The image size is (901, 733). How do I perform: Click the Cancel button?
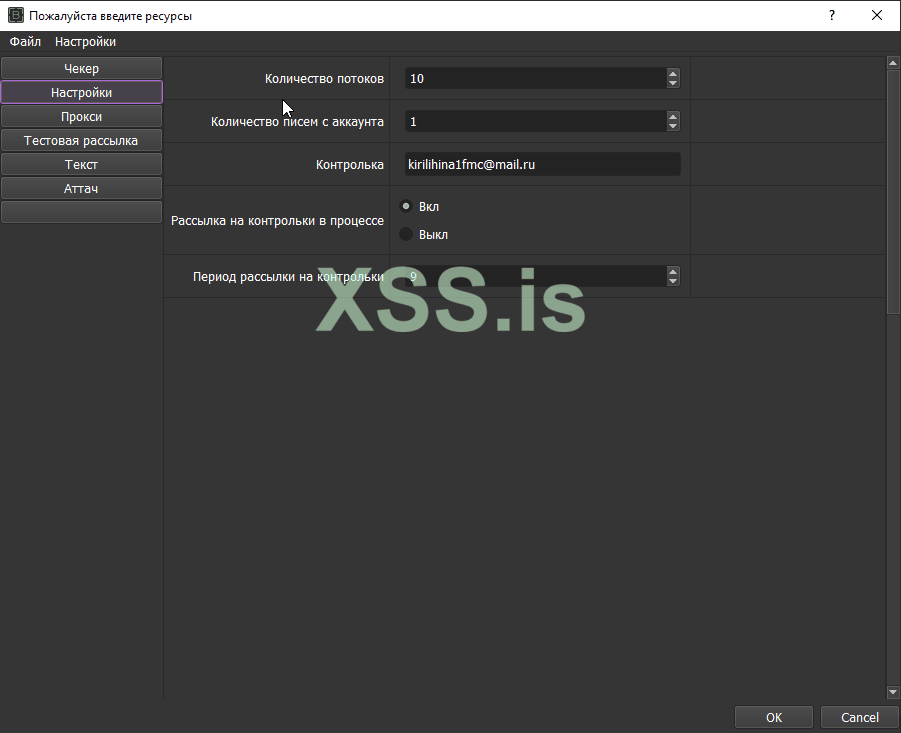point(860,717)
